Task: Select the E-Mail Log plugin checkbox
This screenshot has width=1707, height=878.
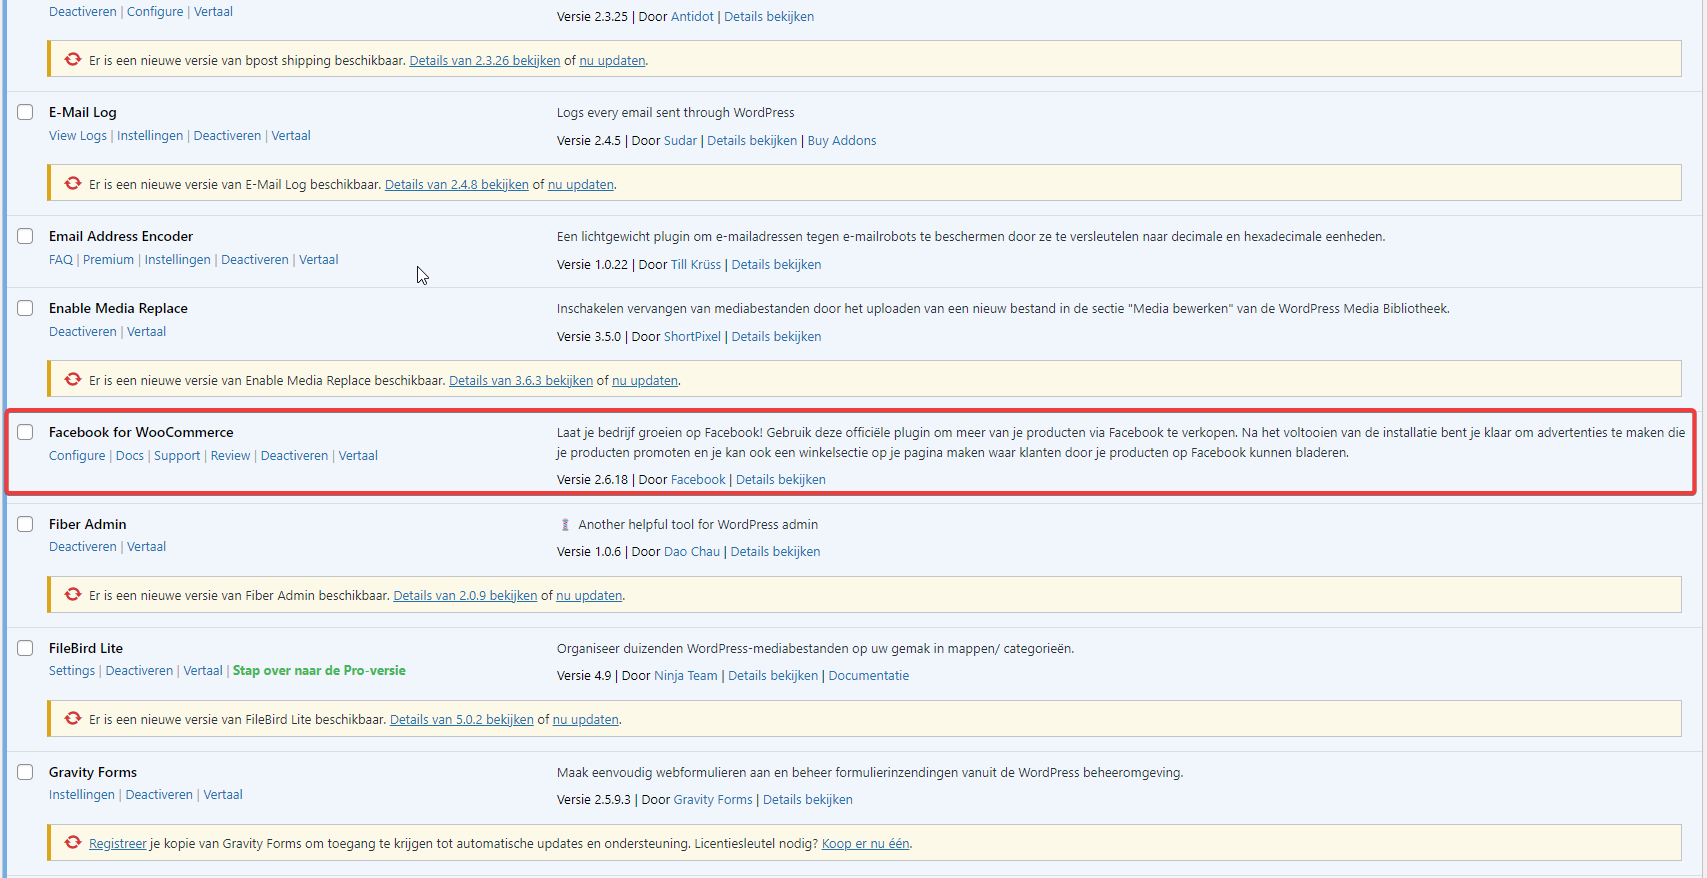Action: 25,112
